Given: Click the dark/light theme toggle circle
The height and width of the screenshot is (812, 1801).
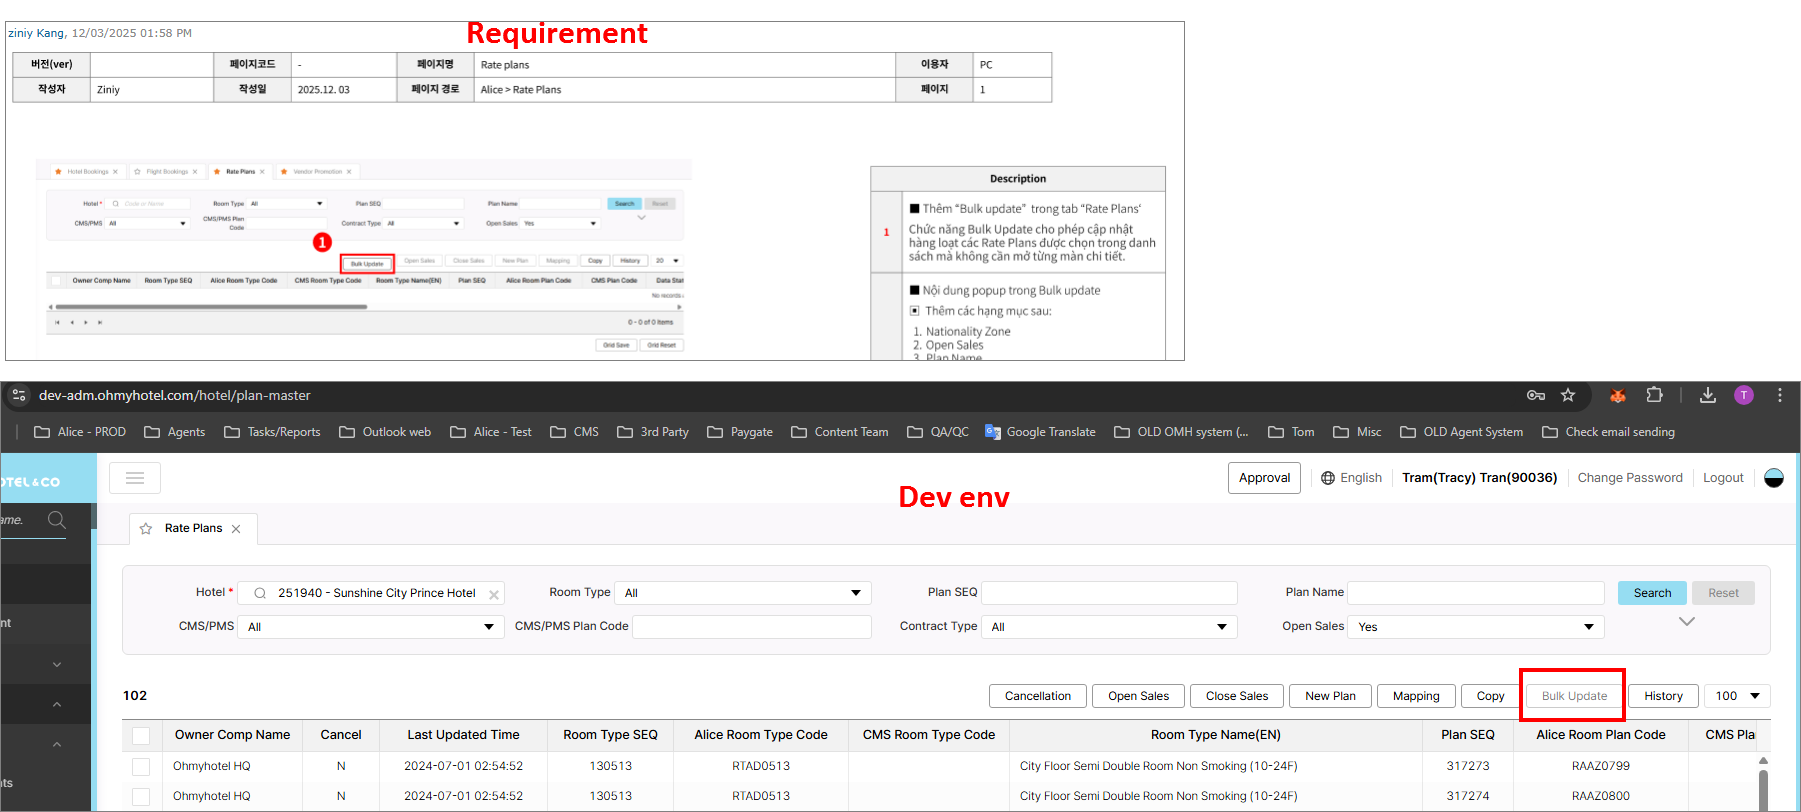Looking at the screenshot, I should click(x=1774, y=478).
